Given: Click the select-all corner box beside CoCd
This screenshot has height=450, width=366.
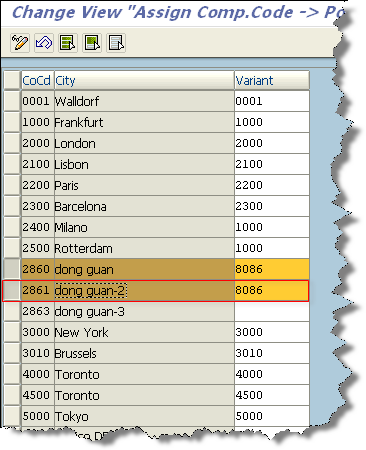Looking at the screenshot, I should (12, 80).
